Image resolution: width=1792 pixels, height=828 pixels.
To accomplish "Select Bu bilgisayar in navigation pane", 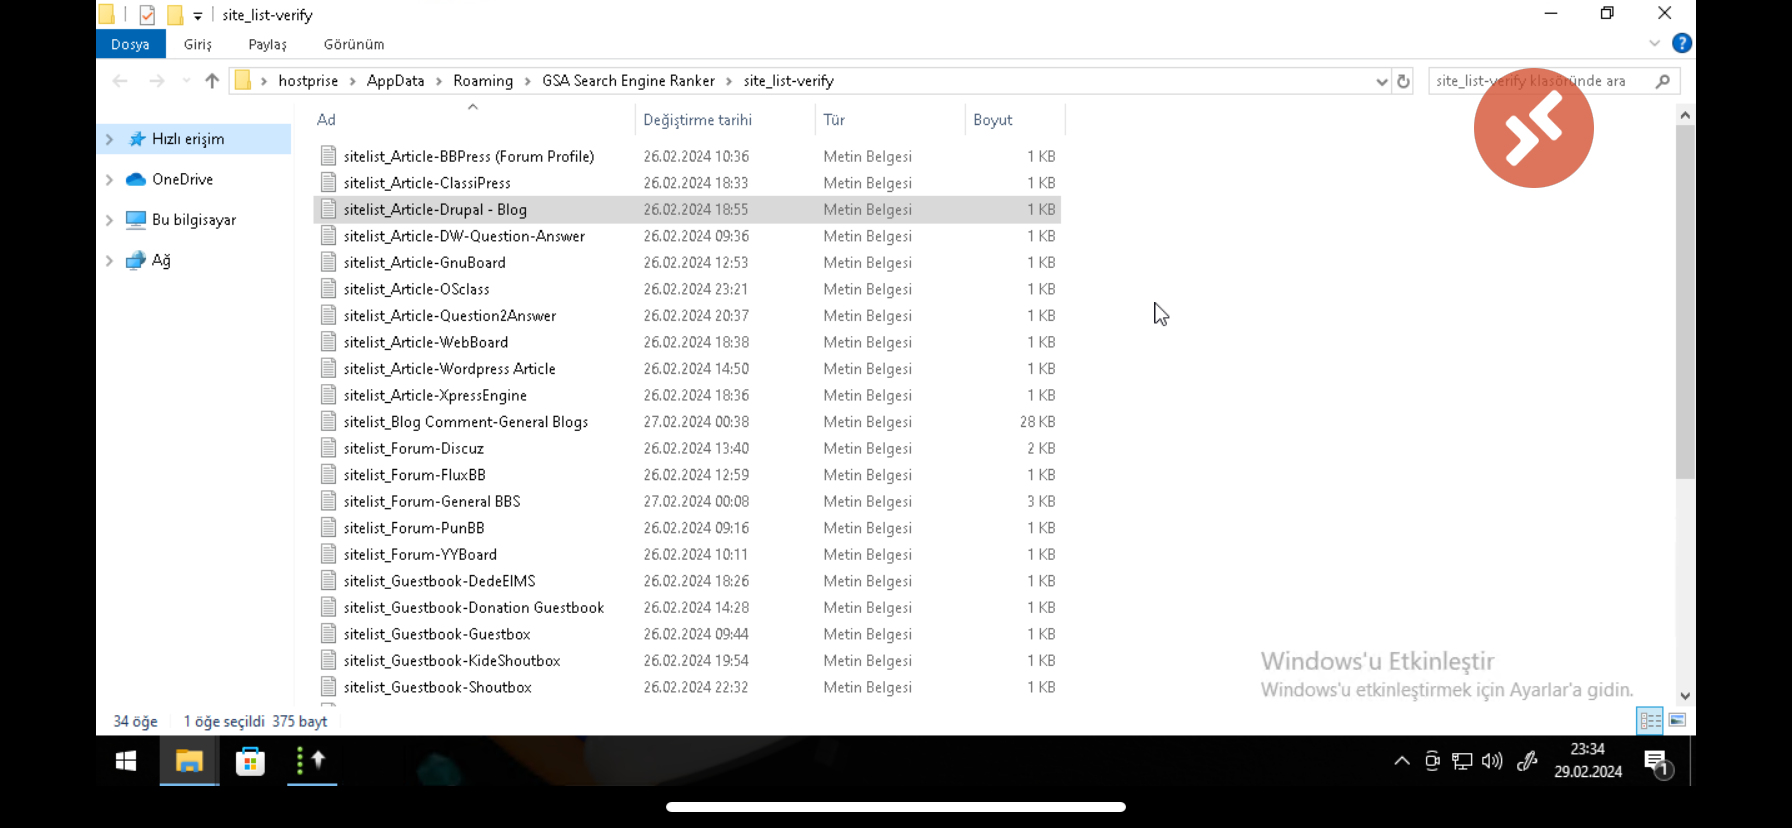I will pos(194,220).
